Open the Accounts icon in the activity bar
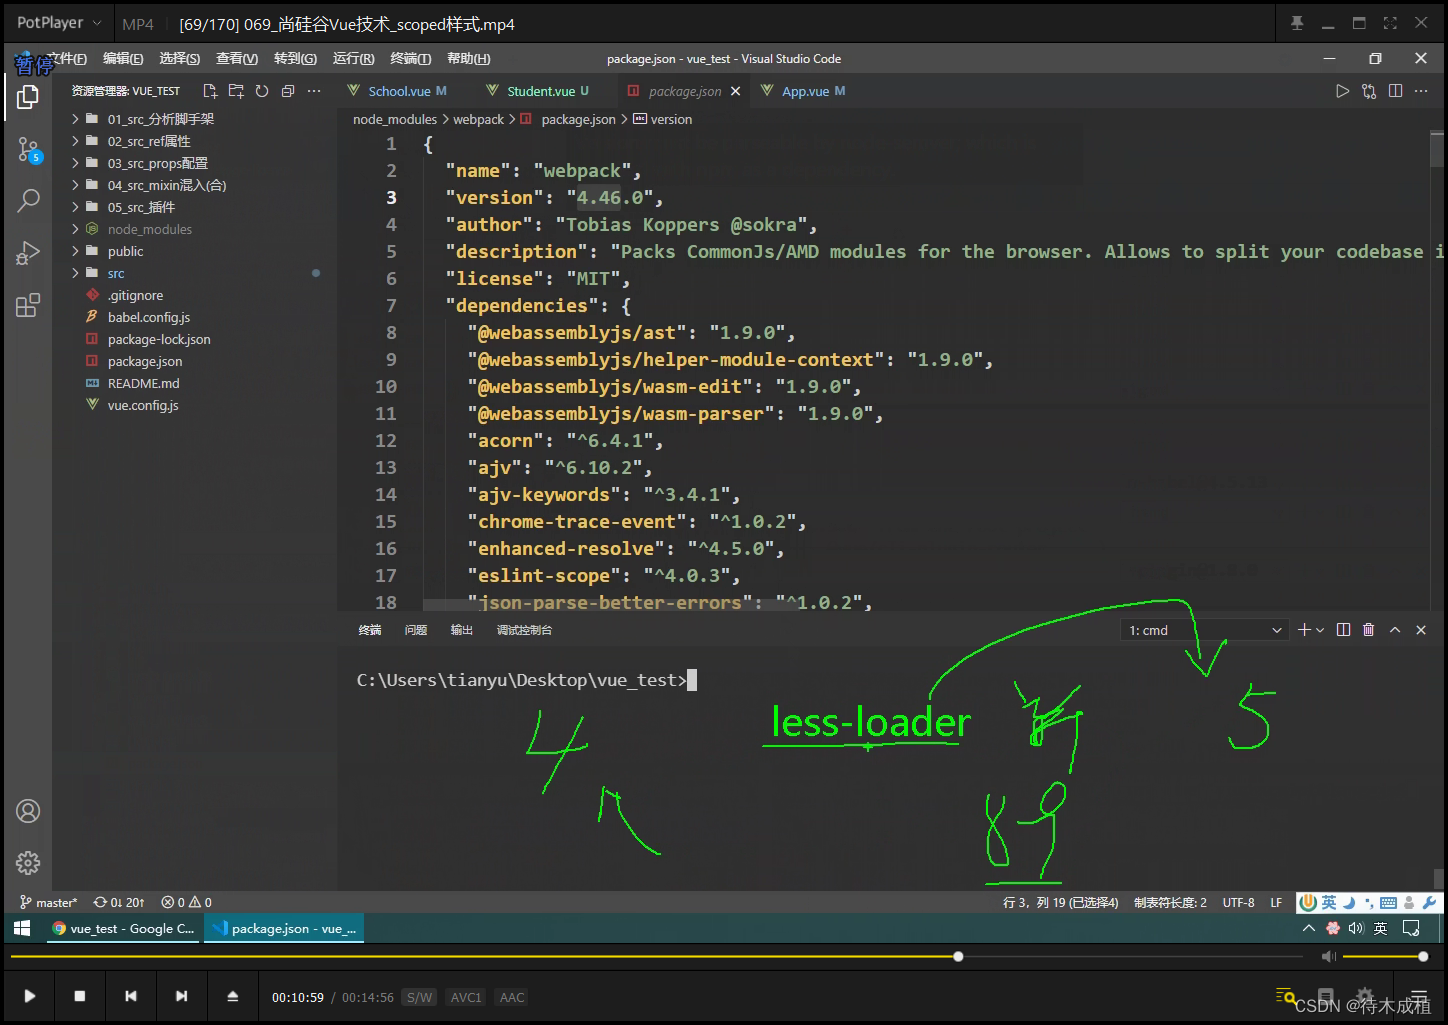This screenshot has width=1448, height=1025. [x=28, y=811]
